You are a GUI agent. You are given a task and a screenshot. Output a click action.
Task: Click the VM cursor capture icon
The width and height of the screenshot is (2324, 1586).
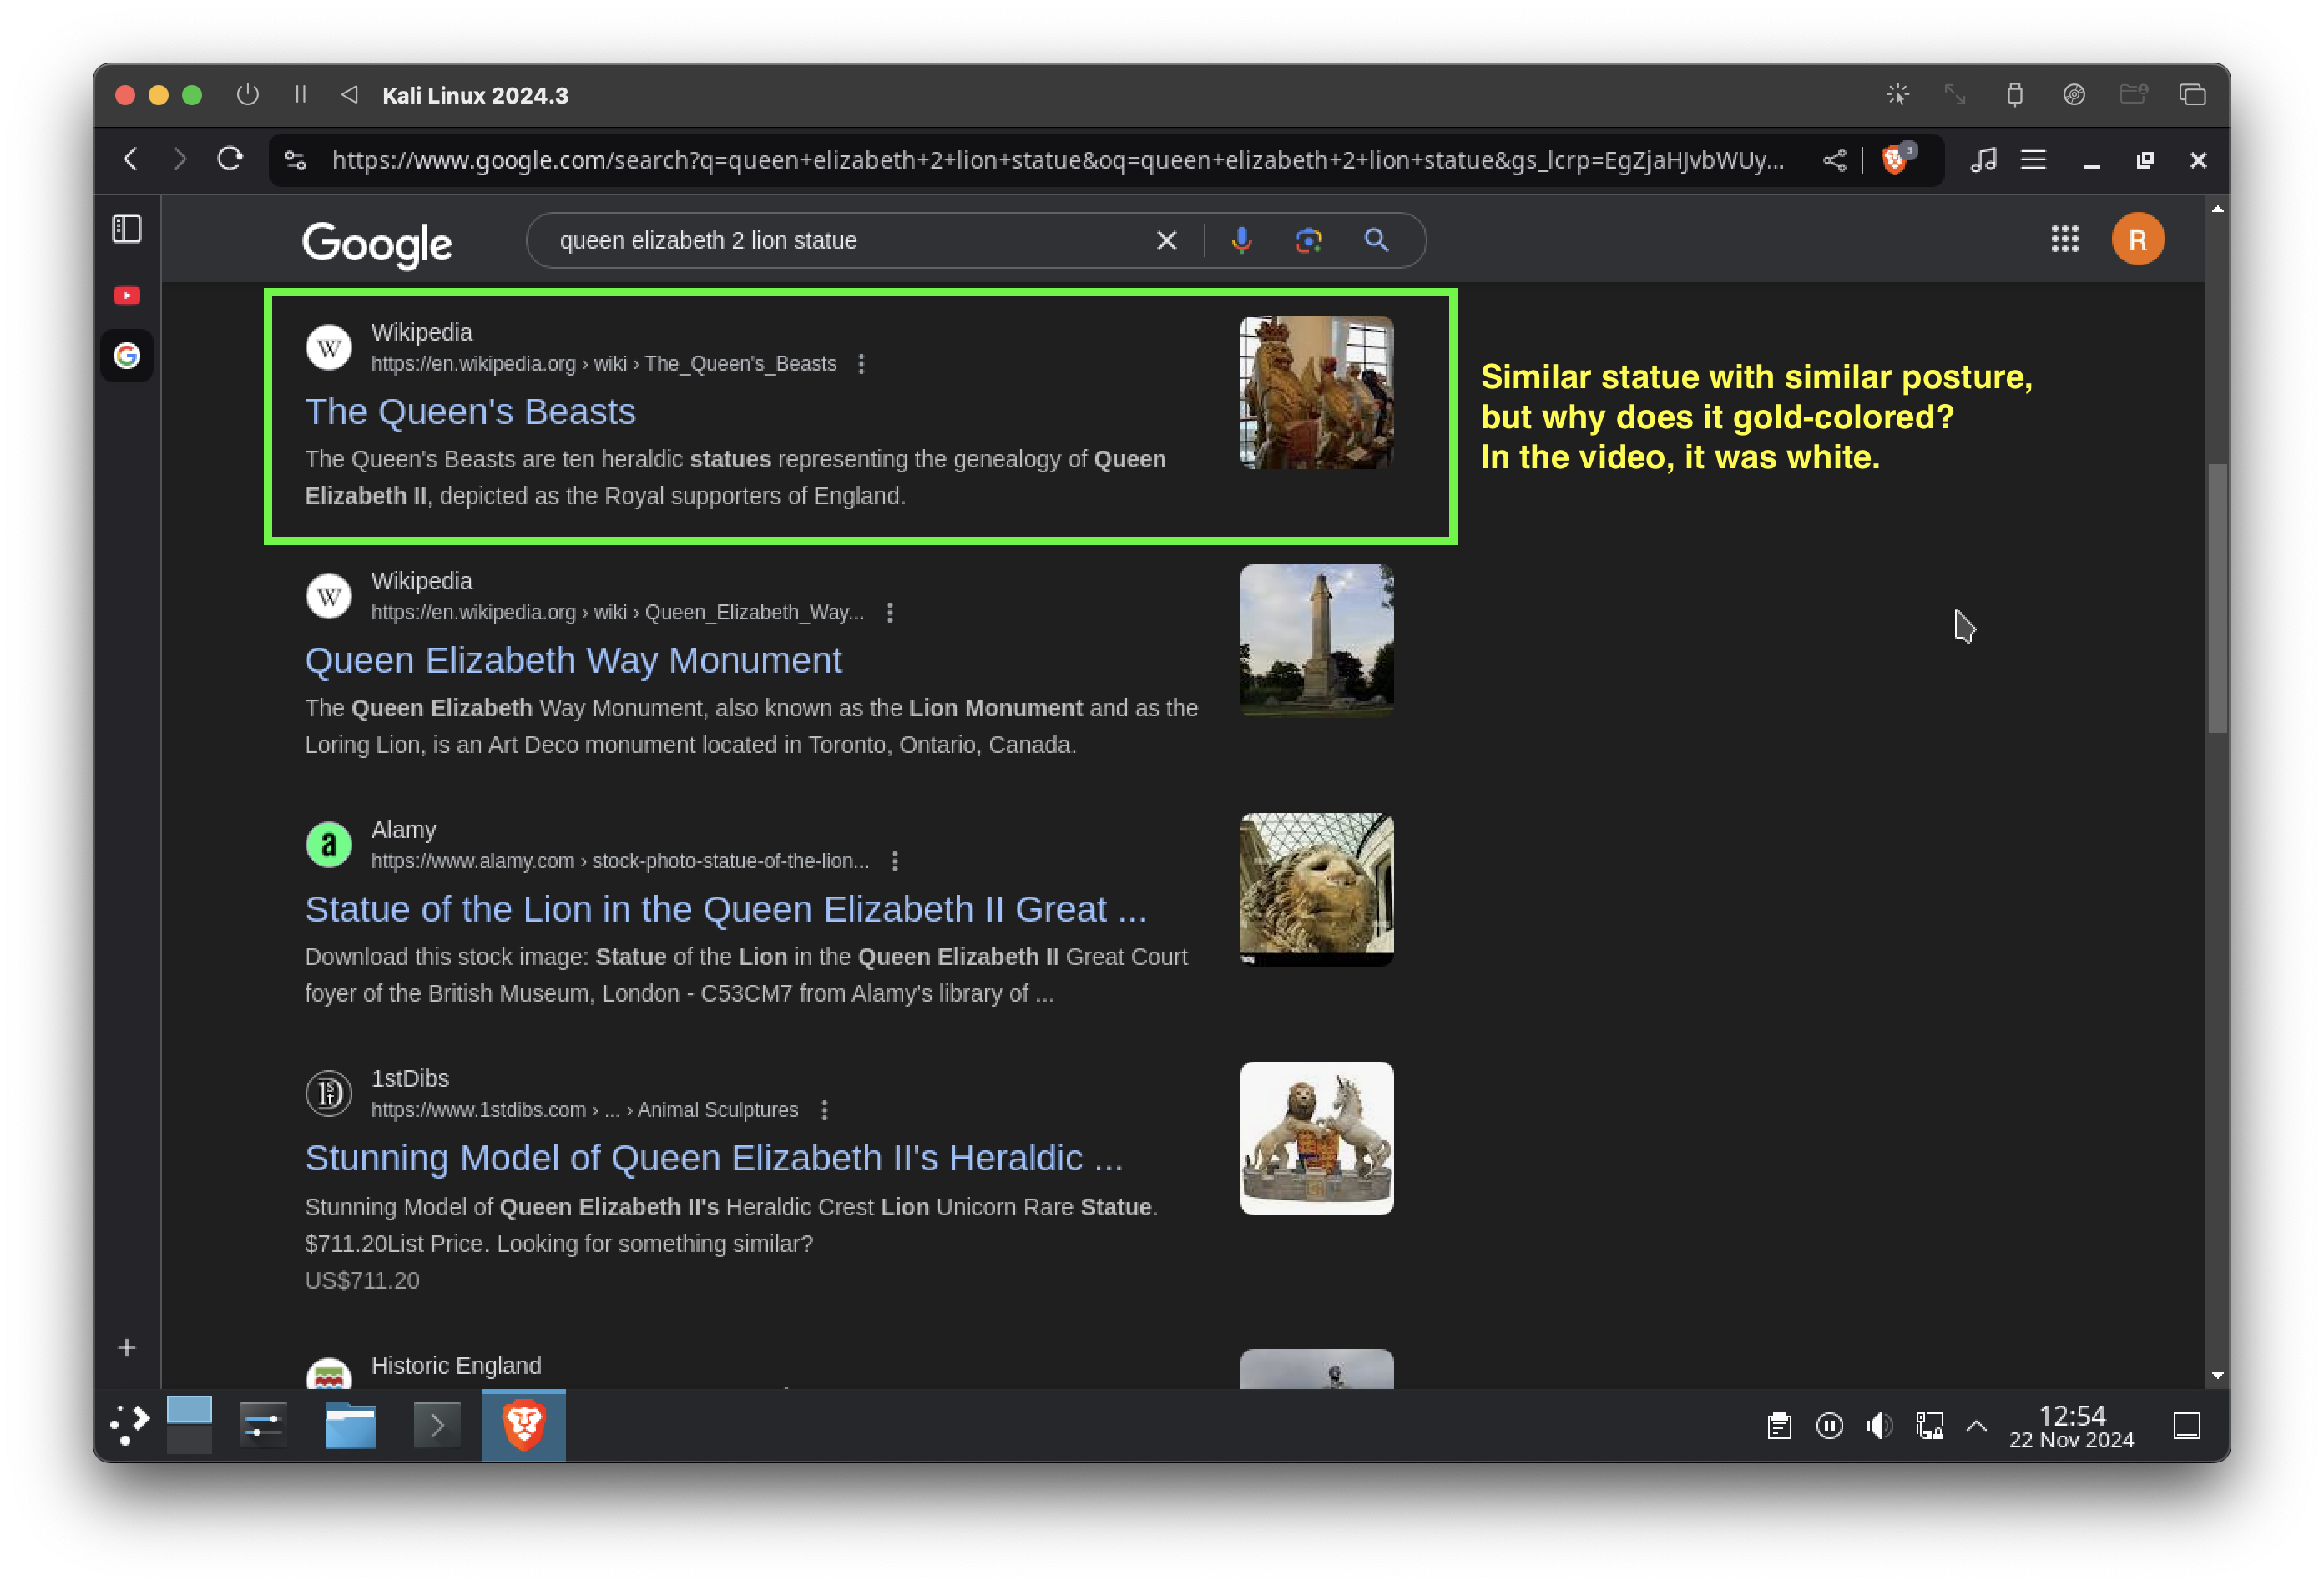pyautogui.click(x=1897, y=95)
